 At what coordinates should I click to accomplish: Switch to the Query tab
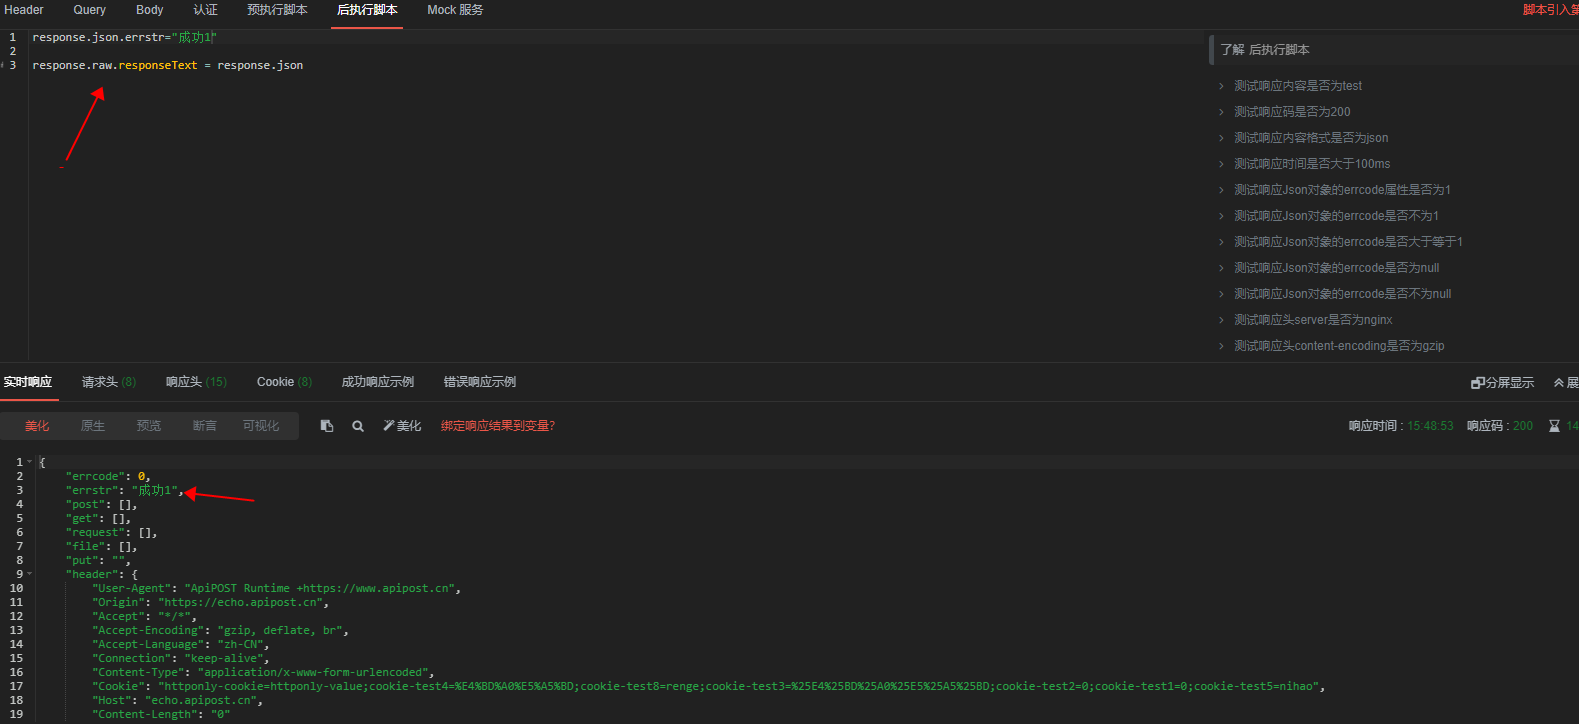point(89,10)
